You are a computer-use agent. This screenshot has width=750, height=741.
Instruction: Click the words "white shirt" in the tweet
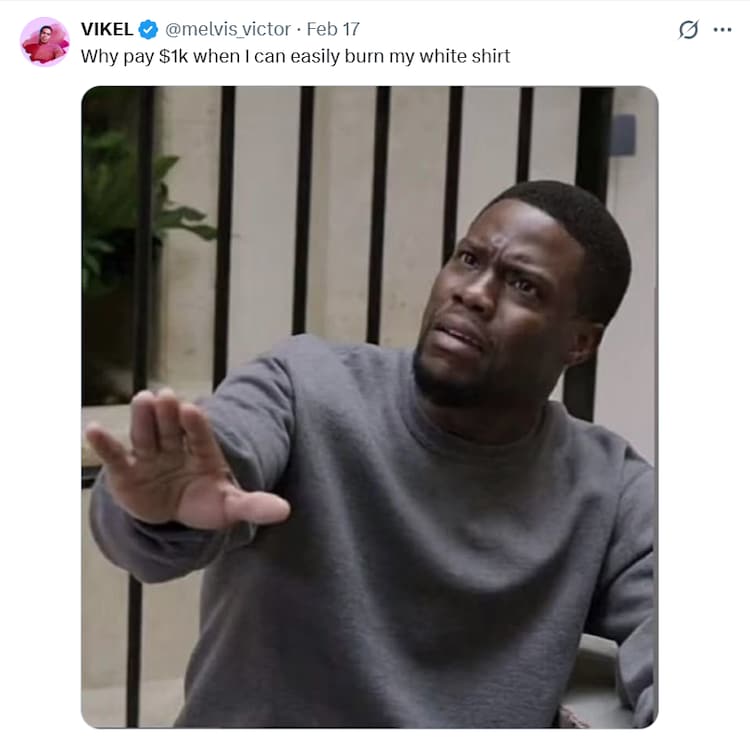click(x=464, y=56)
